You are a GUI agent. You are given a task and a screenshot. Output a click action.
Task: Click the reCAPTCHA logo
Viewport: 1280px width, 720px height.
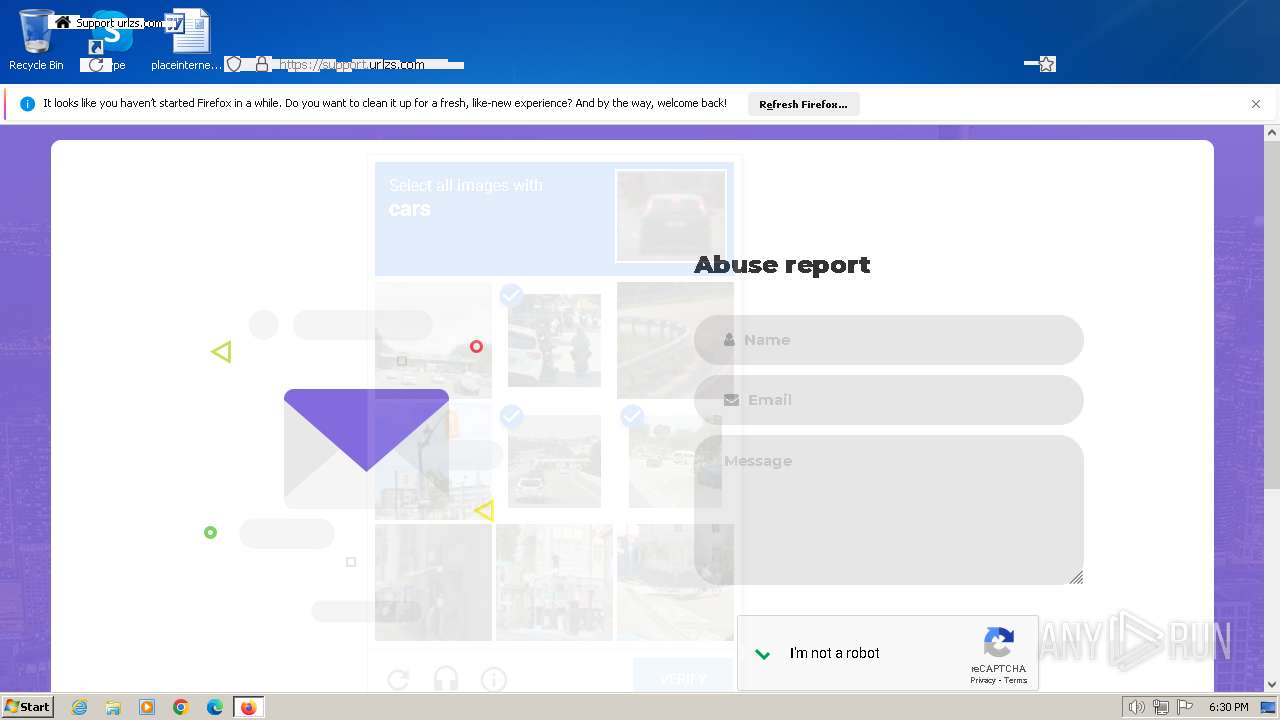coord(999,643)
